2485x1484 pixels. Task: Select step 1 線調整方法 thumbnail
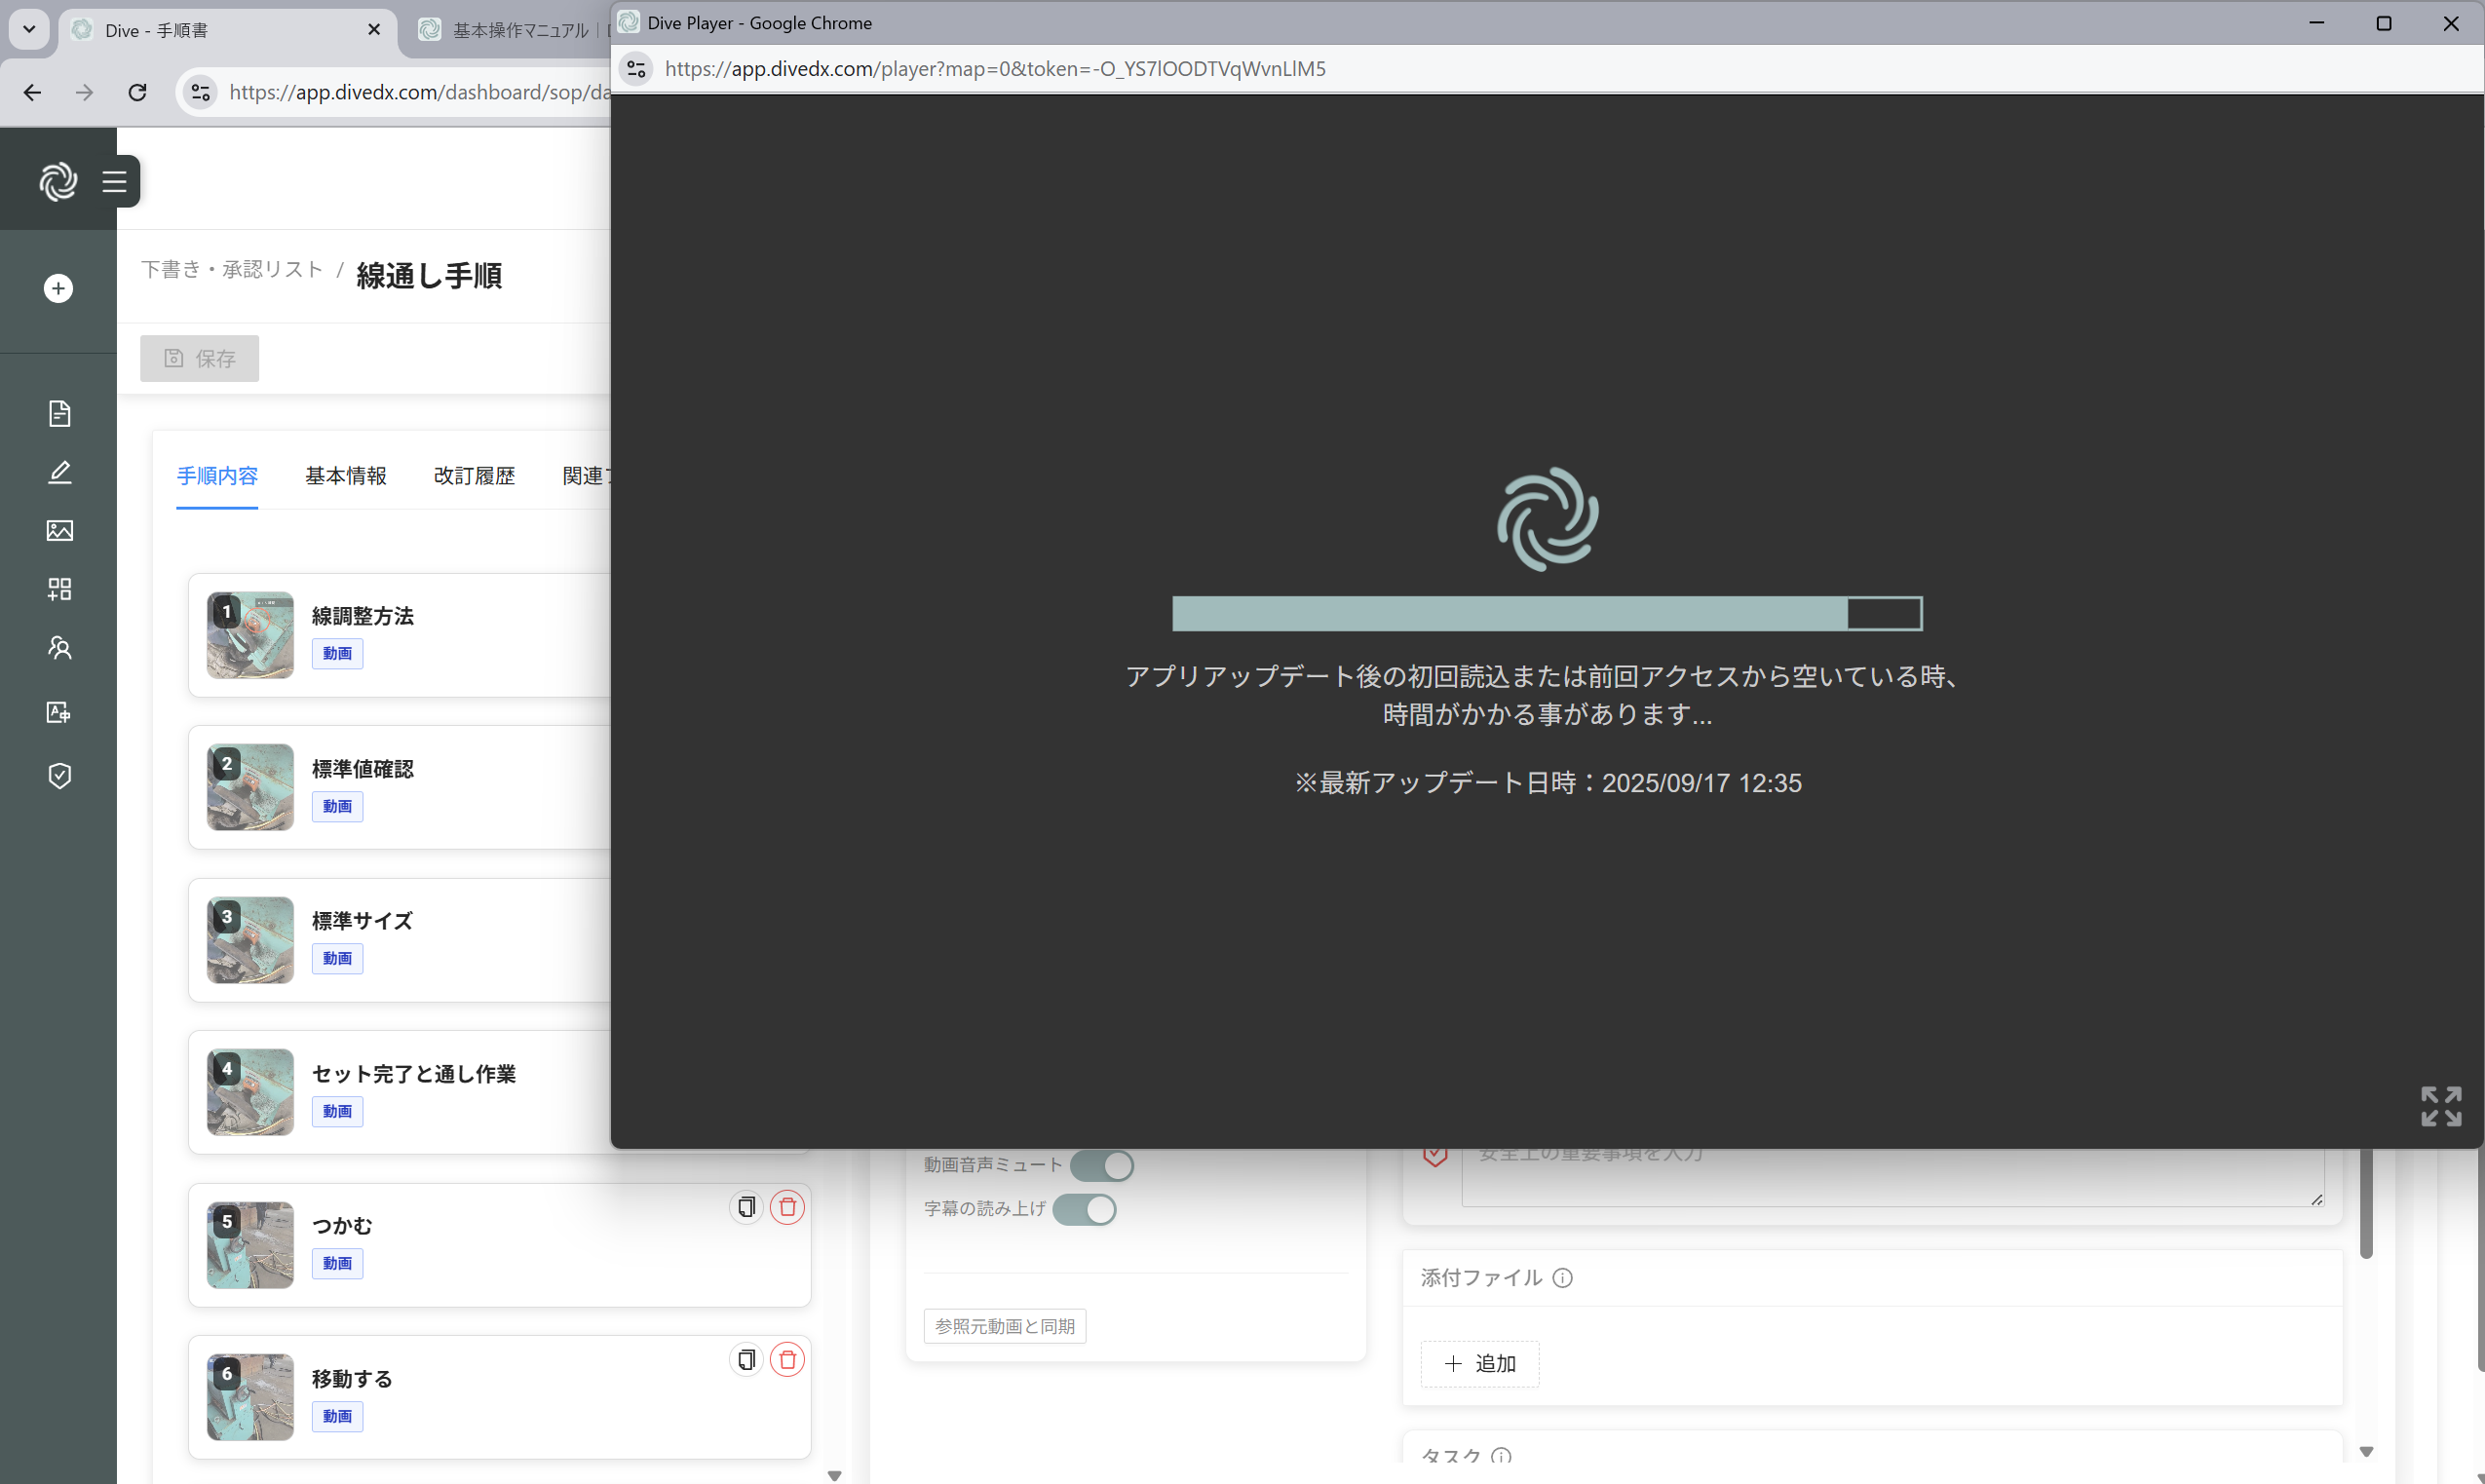[x=250, y=635]
